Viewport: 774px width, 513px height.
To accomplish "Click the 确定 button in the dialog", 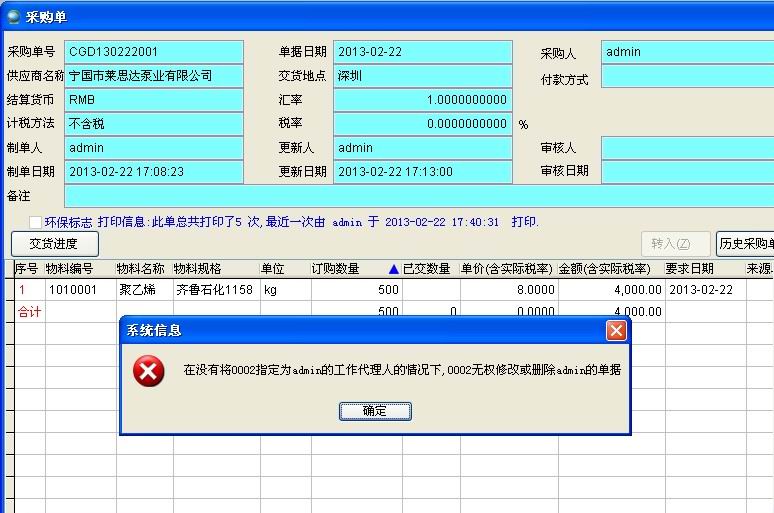I will coord(375,411).
